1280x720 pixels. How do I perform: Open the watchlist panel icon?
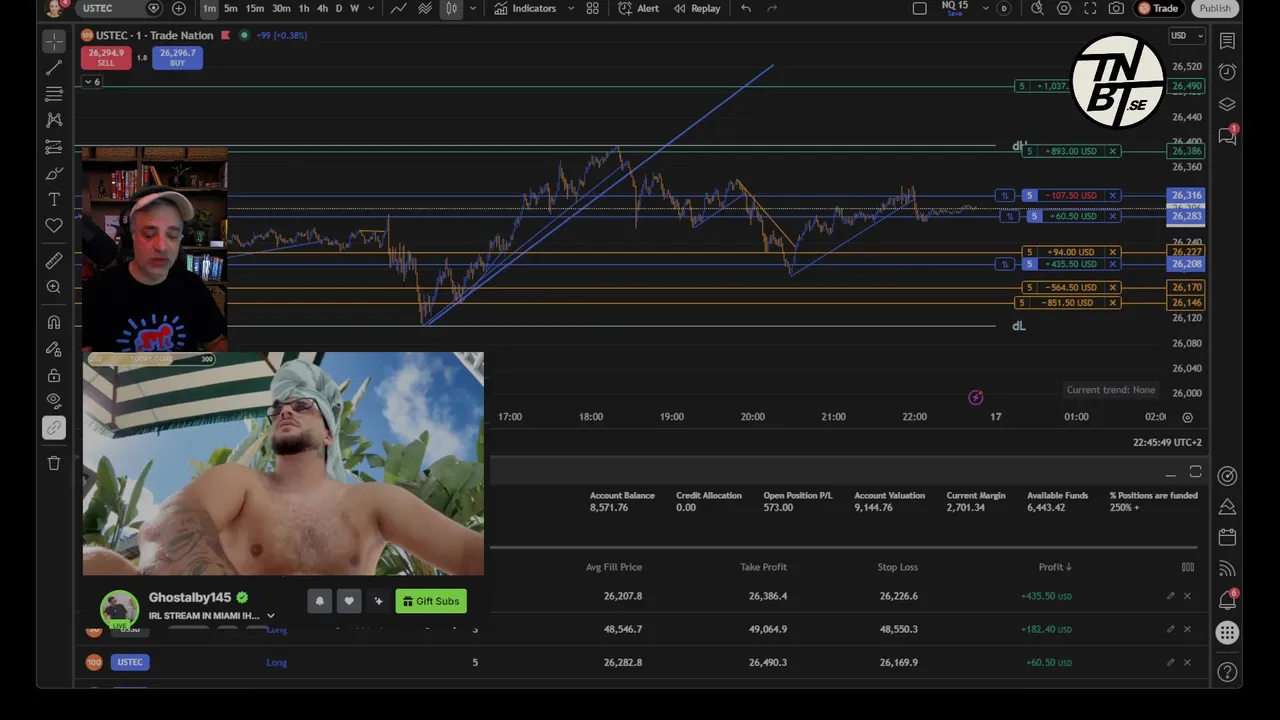[1227, 41]
